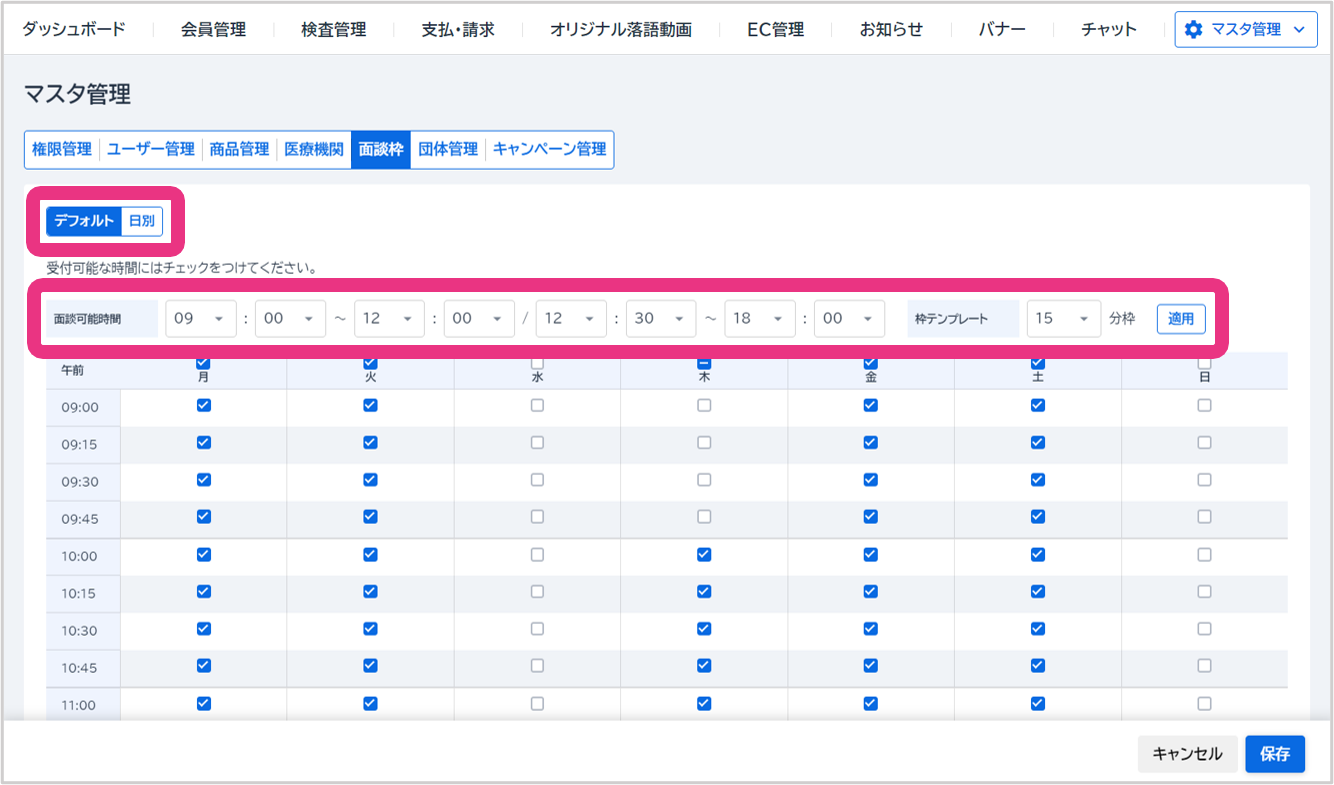Enable the 木 09:30 slot checkbox

tap(704, 480)
